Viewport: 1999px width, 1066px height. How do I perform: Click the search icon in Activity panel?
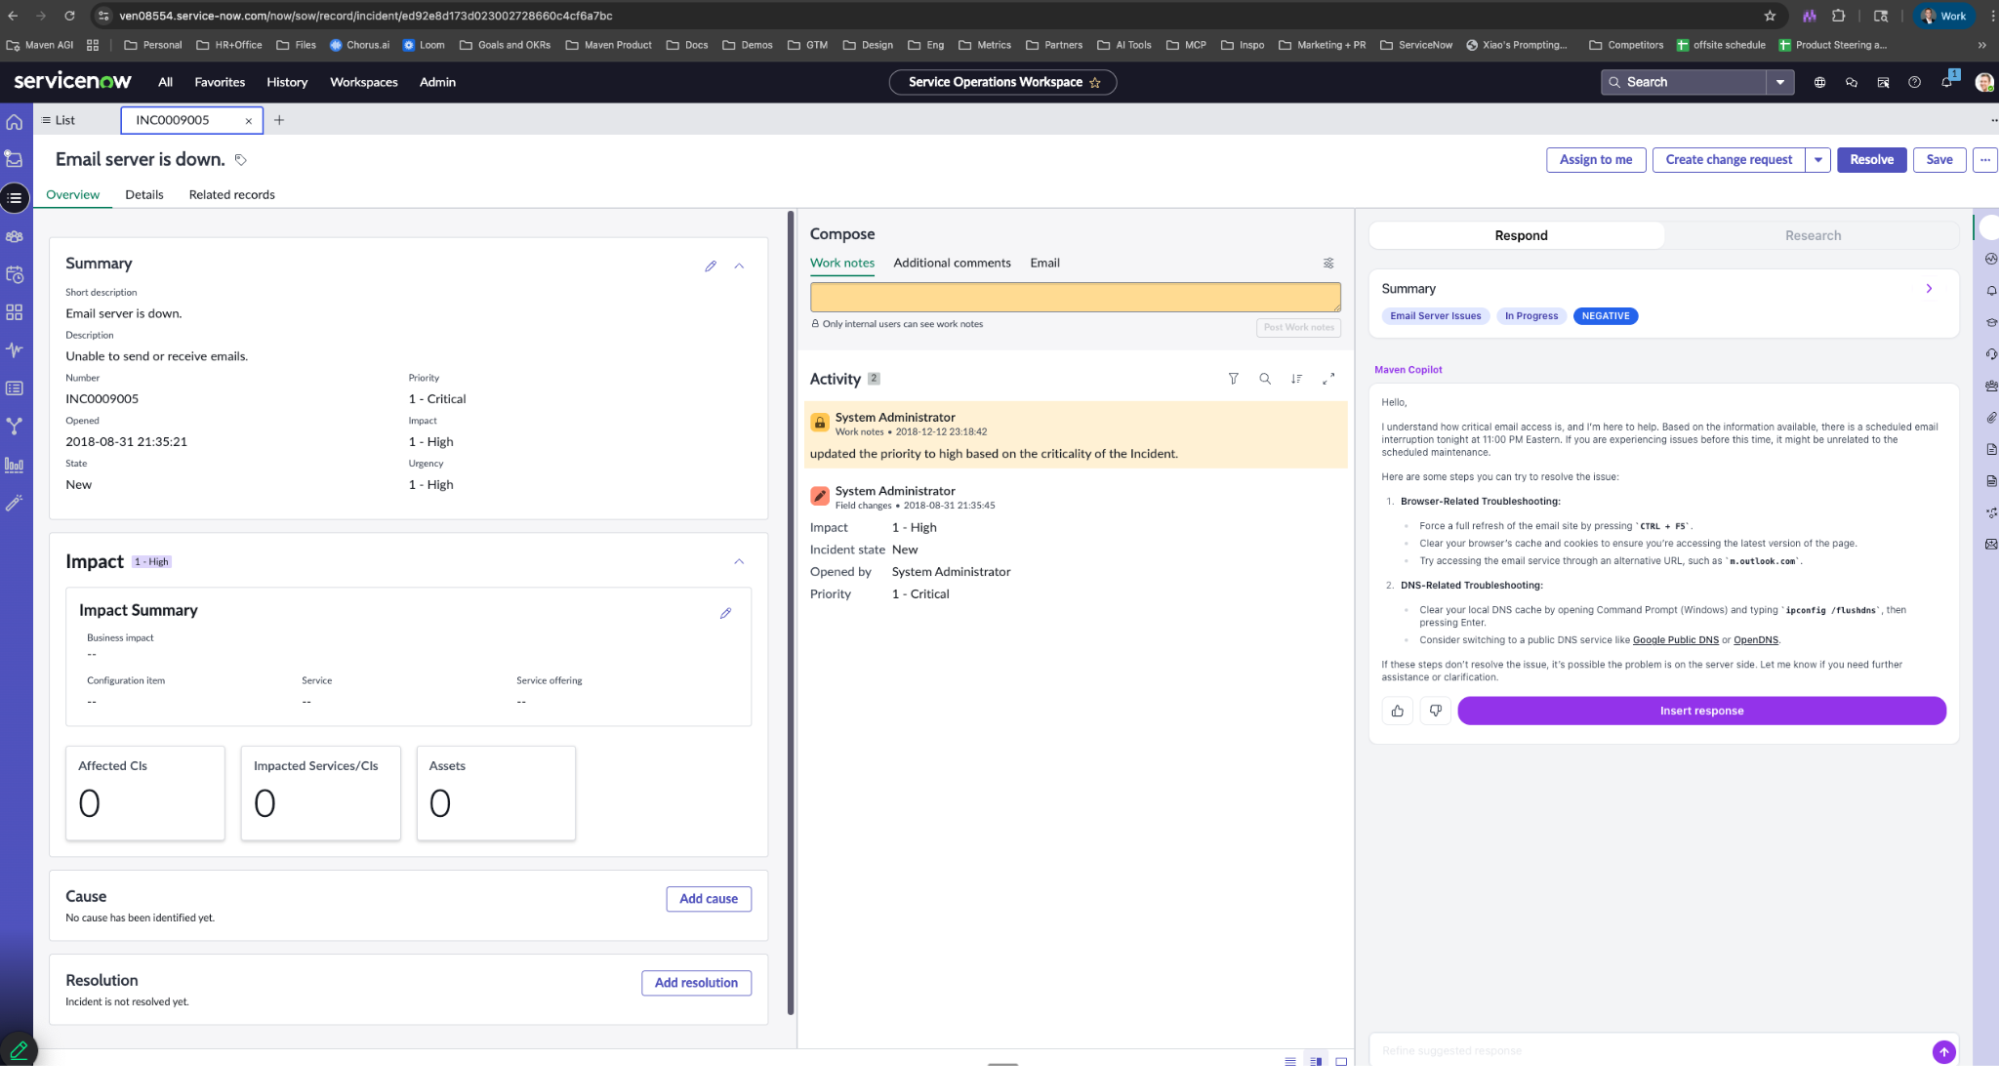[x=1265, y=379]
